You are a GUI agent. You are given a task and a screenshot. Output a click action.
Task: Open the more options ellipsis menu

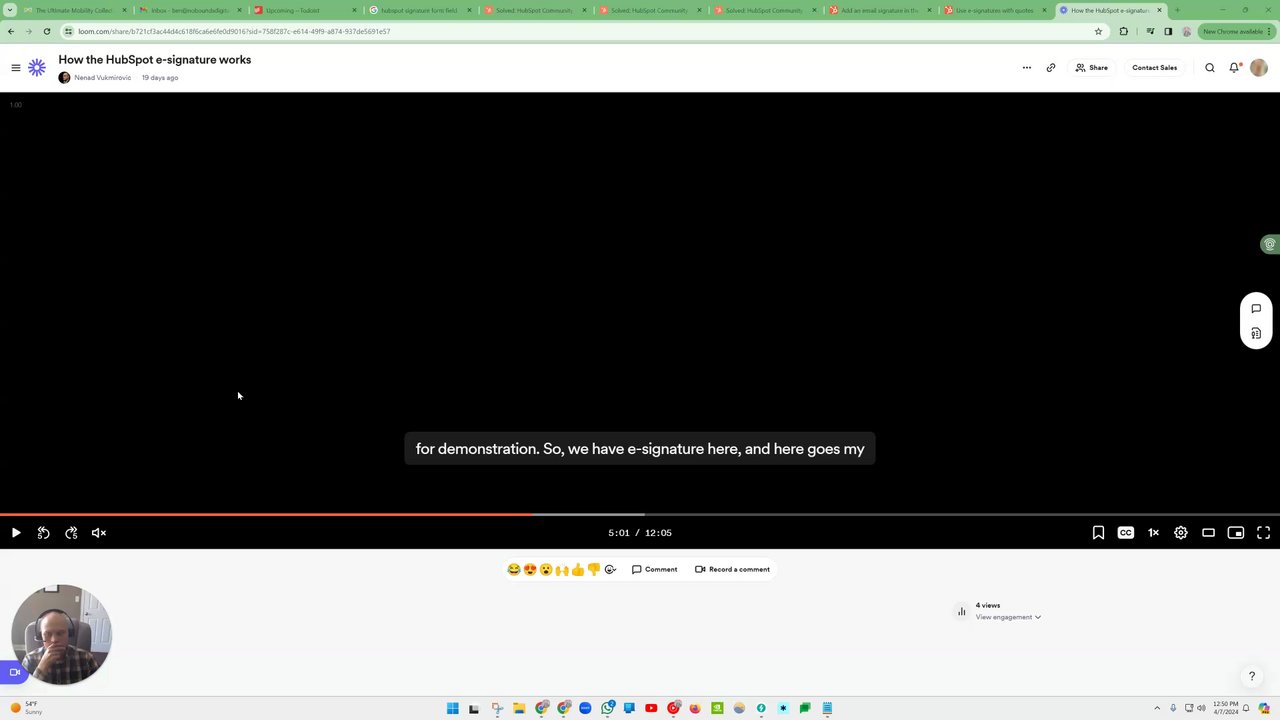pyautogui.click(x=1026, y=68)
